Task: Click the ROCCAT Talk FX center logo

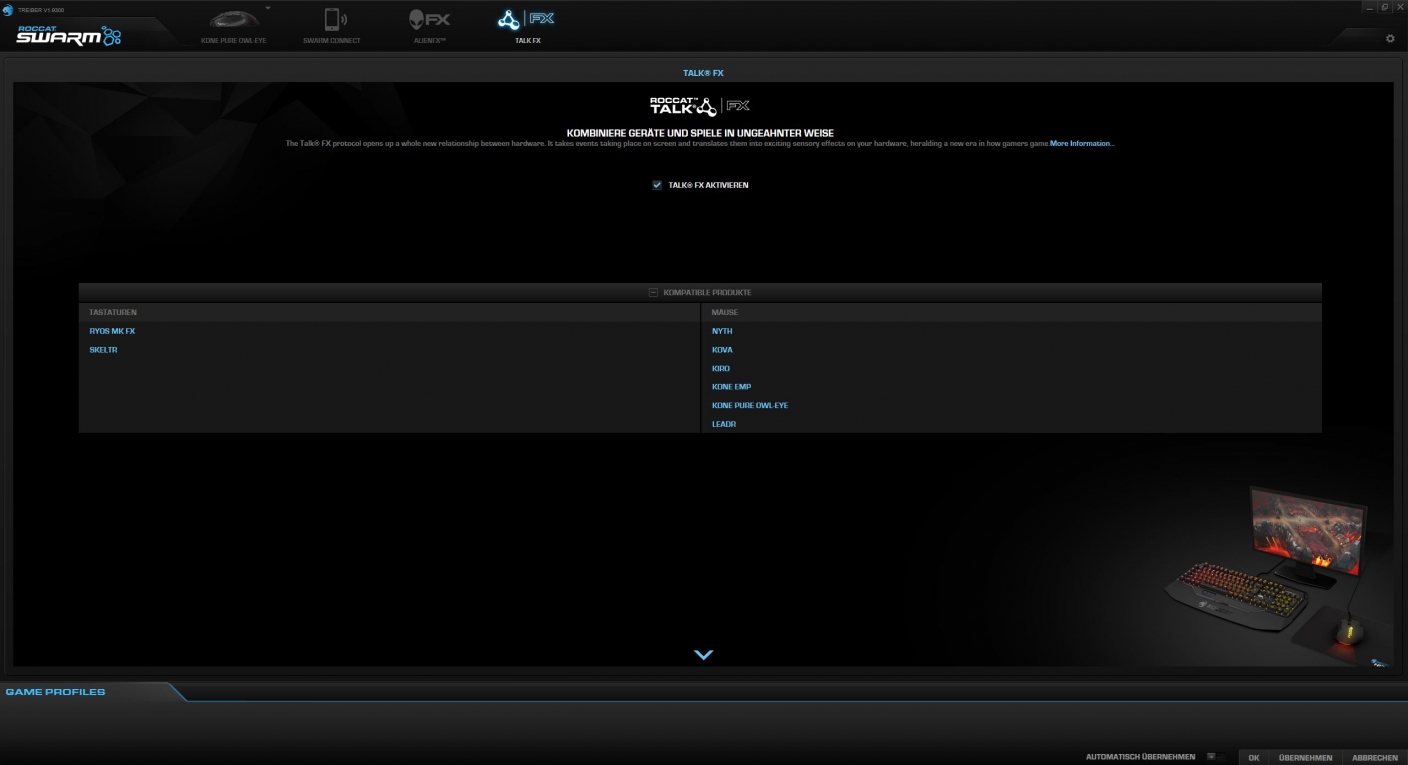Action: tap(700, 106)
